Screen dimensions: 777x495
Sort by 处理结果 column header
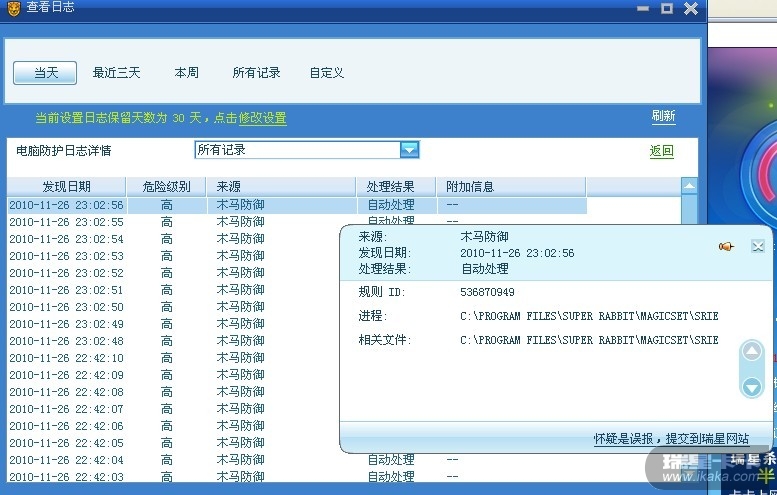click(x=396, y=187)
